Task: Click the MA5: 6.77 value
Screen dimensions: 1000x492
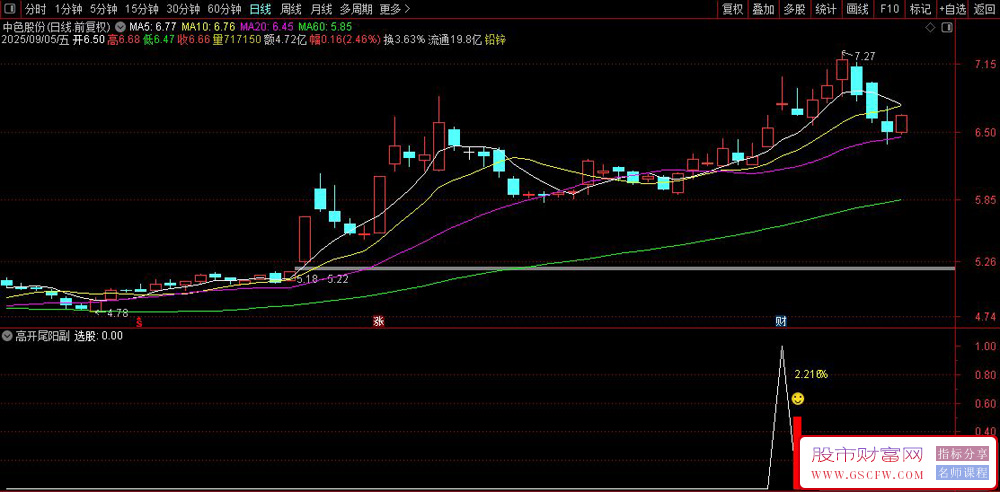Action: pos(153,27)
